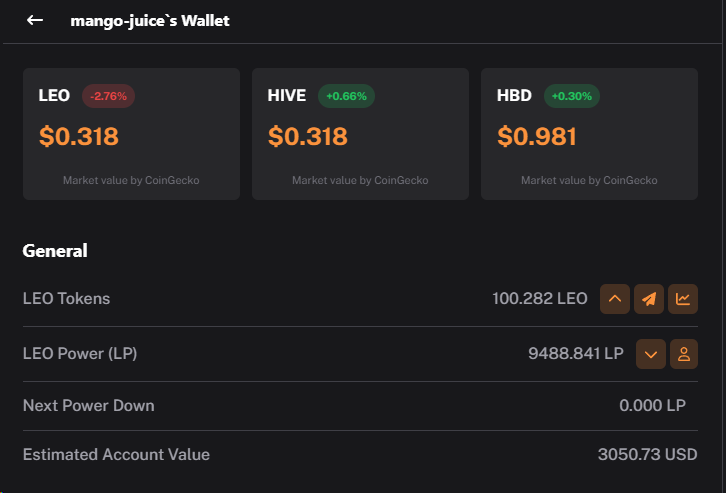The image size is (726, 493).
Task: Select the LEO price card
Action: tap(131, 134)
